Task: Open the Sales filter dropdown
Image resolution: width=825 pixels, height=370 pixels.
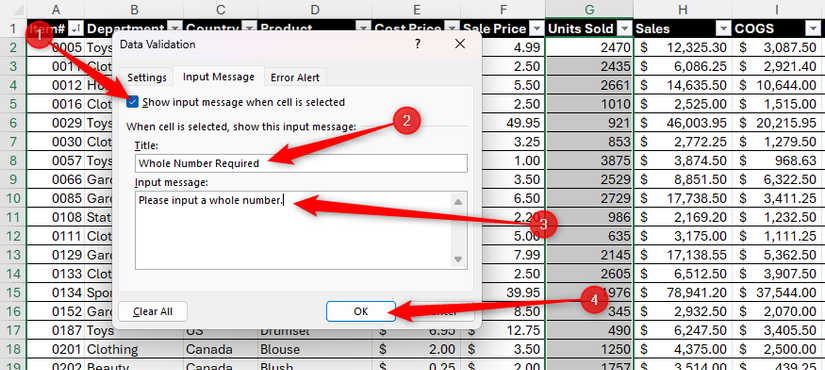Action: coord(725,29)
